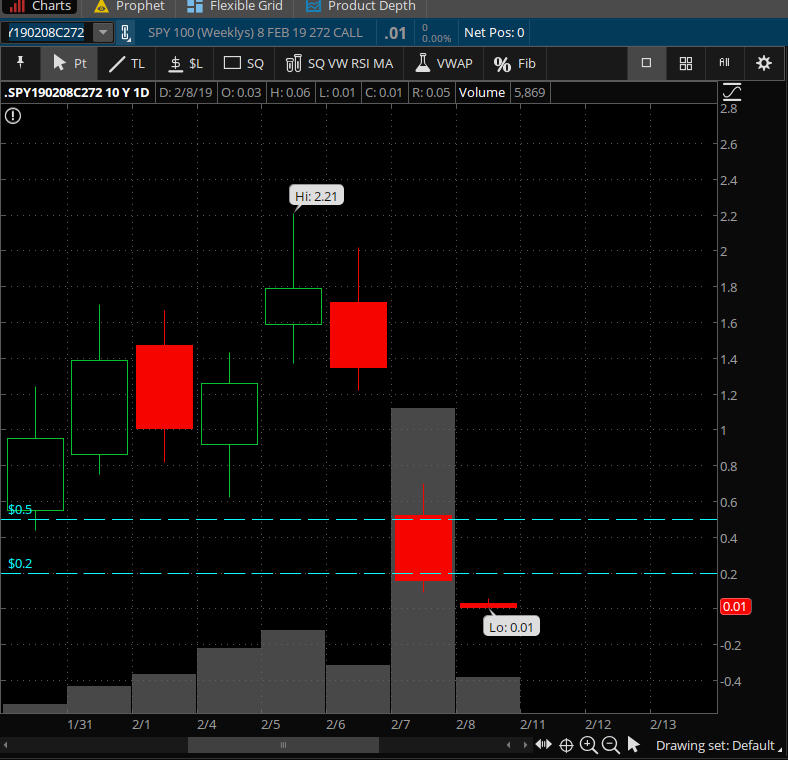
Task: Click the horizontal chart scrollbar thumb
Action: pyautogui.click(x=283, y=745)
